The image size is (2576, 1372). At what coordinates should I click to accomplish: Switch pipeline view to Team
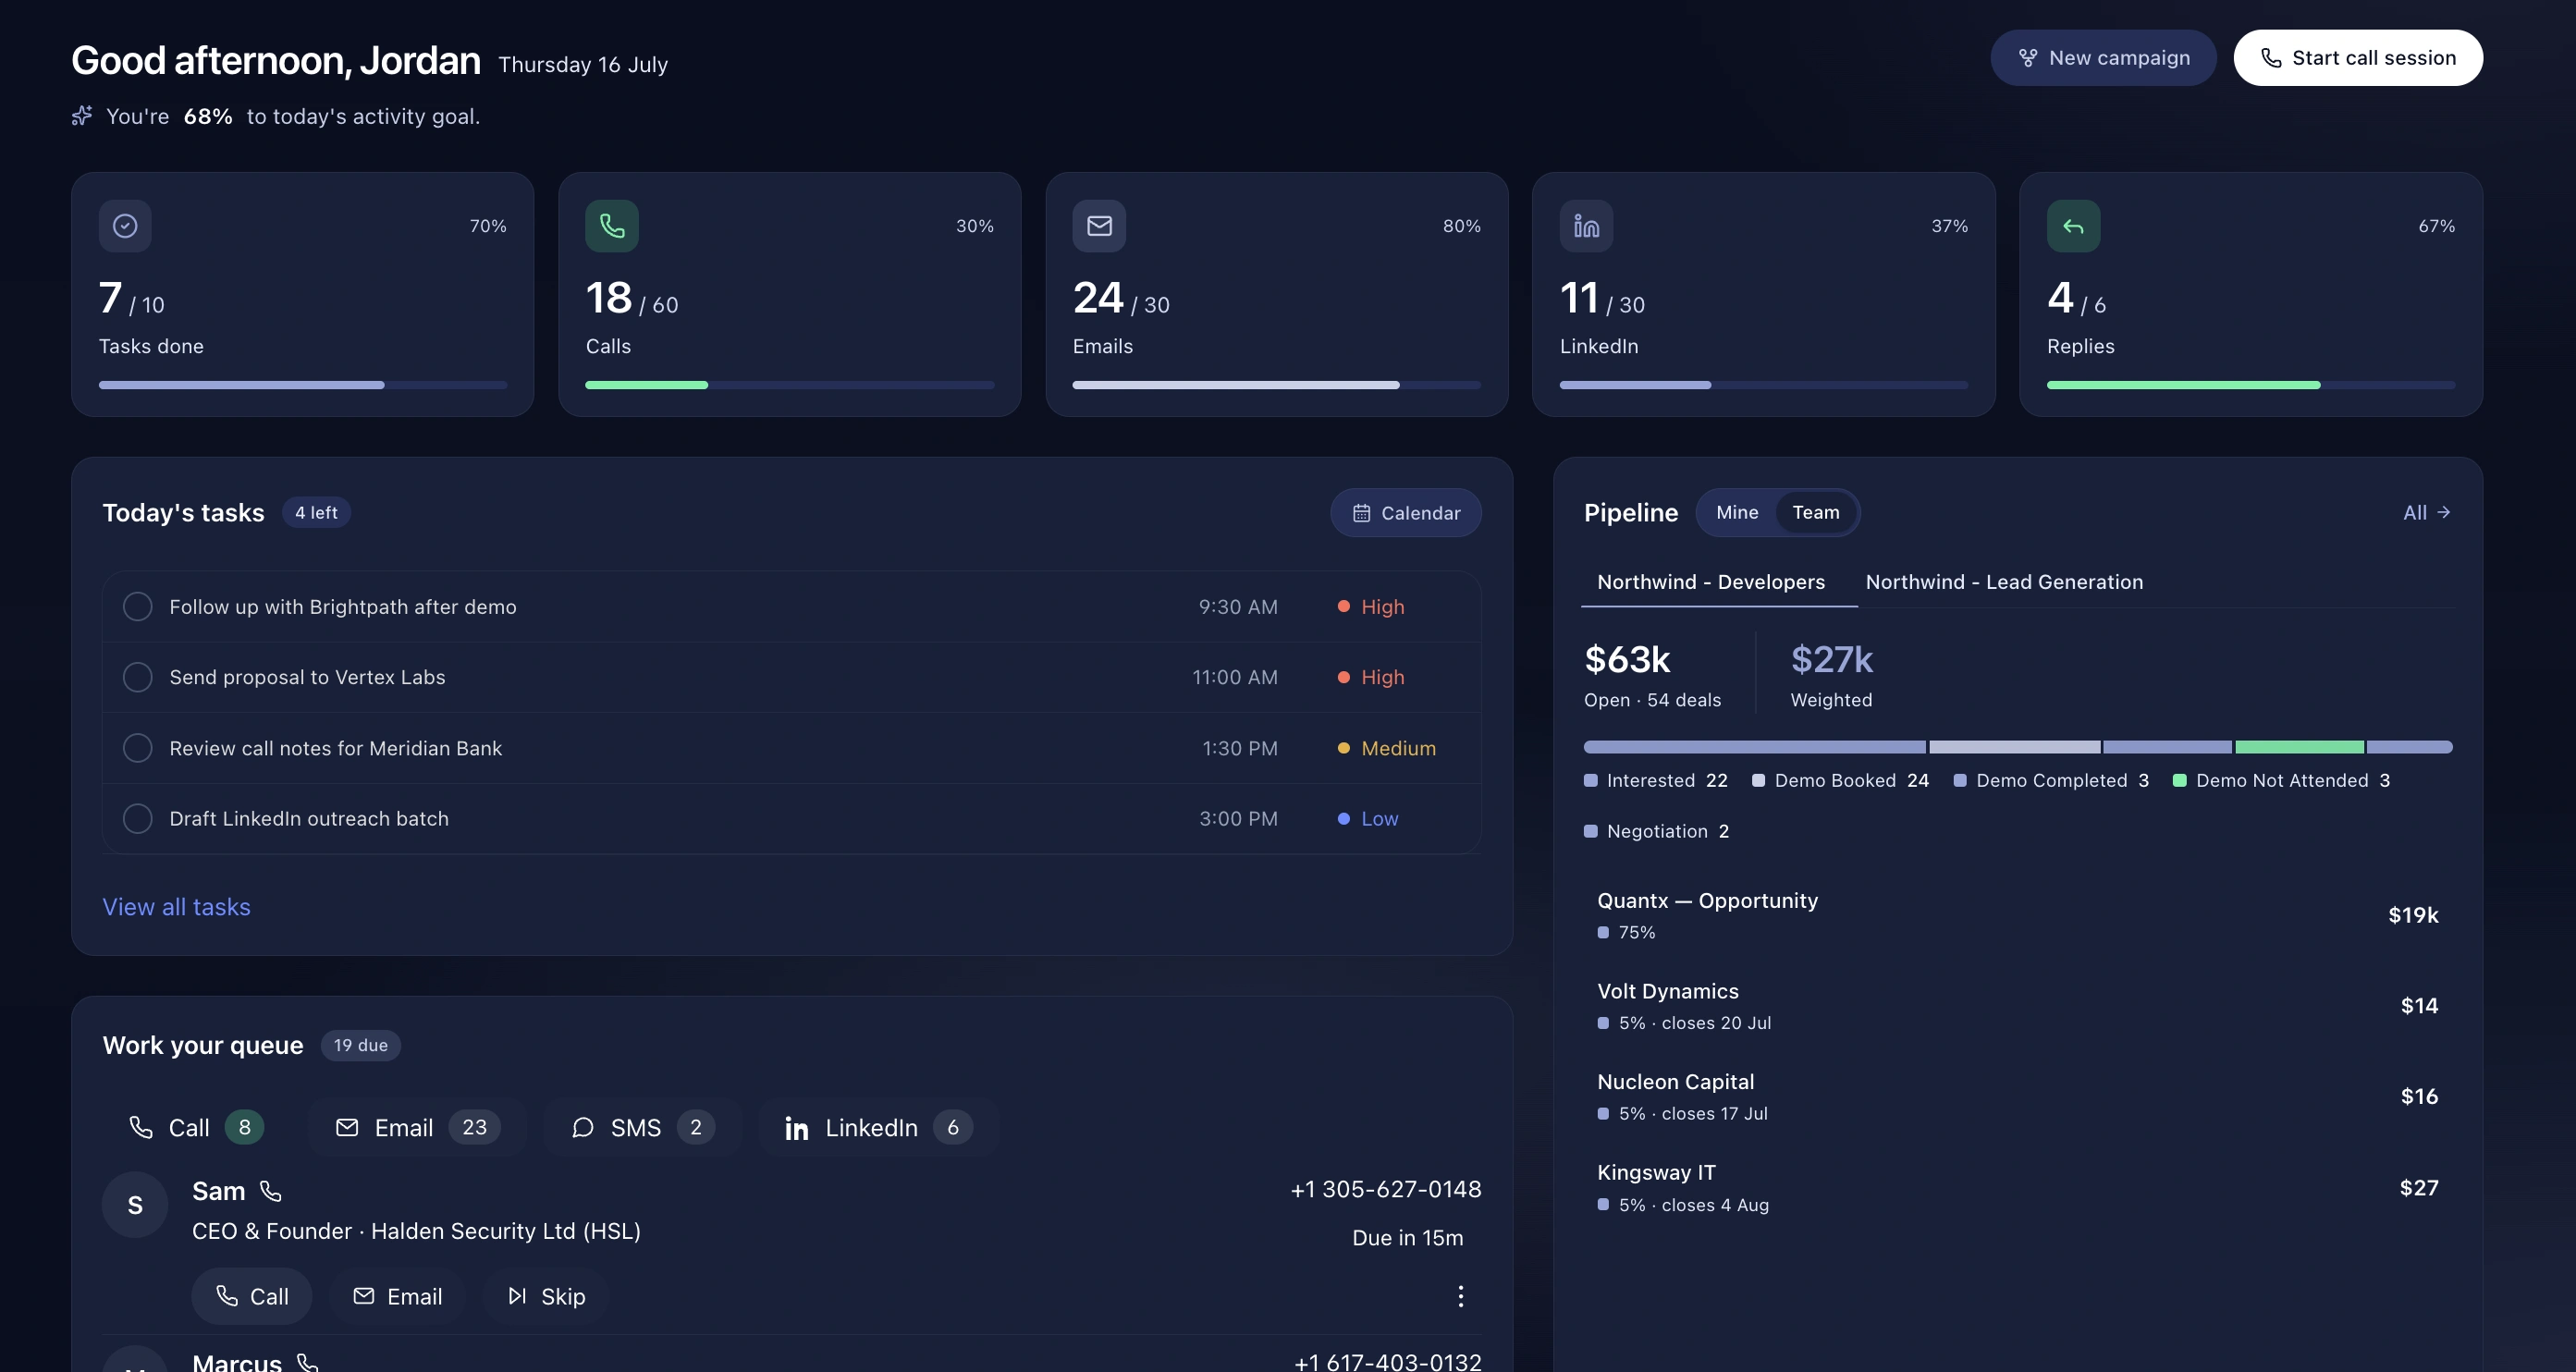[1816, 512]
